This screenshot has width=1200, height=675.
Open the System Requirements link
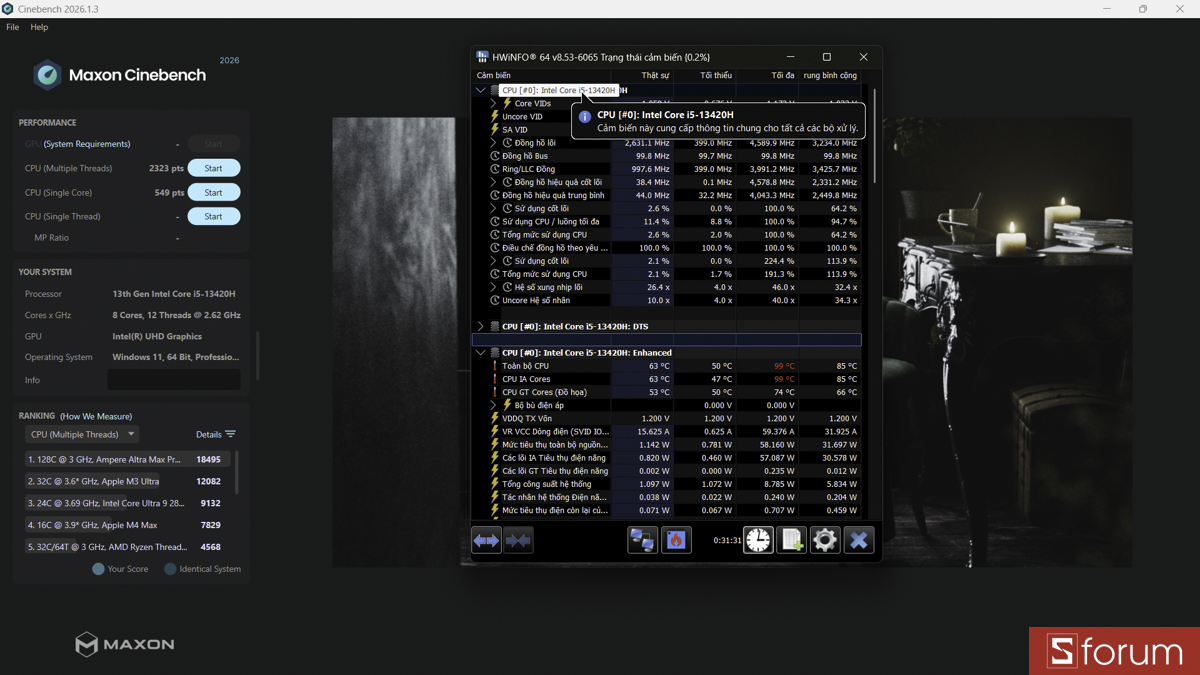(x=87, y=144)
